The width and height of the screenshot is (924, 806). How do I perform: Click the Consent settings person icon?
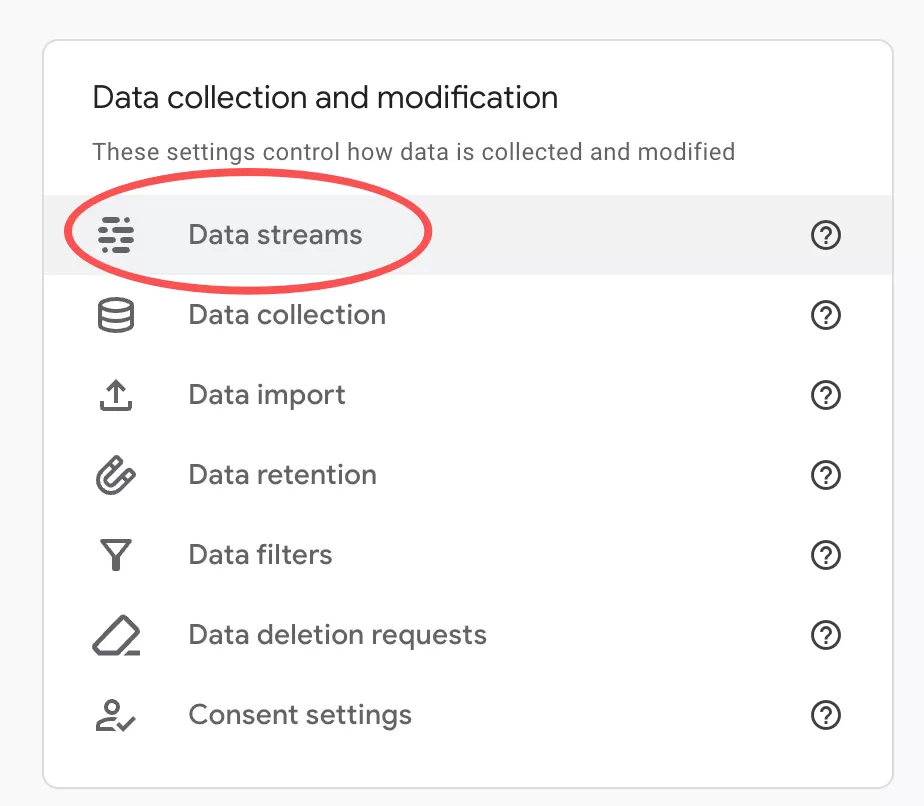[116, 715]
